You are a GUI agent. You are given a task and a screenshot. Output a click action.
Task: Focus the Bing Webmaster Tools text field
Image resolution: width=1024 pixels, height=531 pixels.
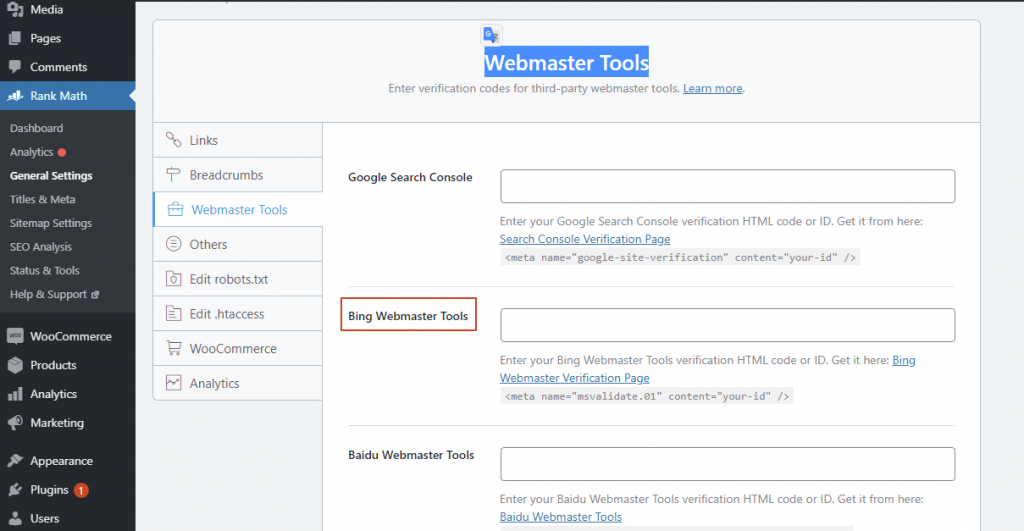coord(727,325)
